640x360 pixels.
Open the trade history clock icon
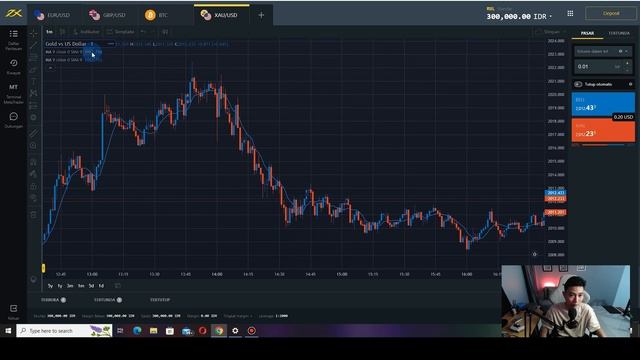click(x=13, y=63)
